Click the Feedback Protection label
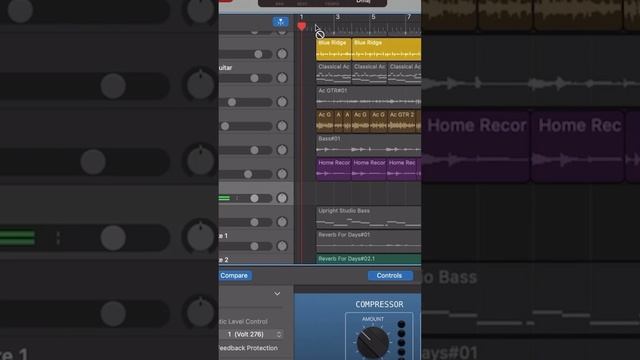This screenshot has height=360, width=640. (249, 348)
